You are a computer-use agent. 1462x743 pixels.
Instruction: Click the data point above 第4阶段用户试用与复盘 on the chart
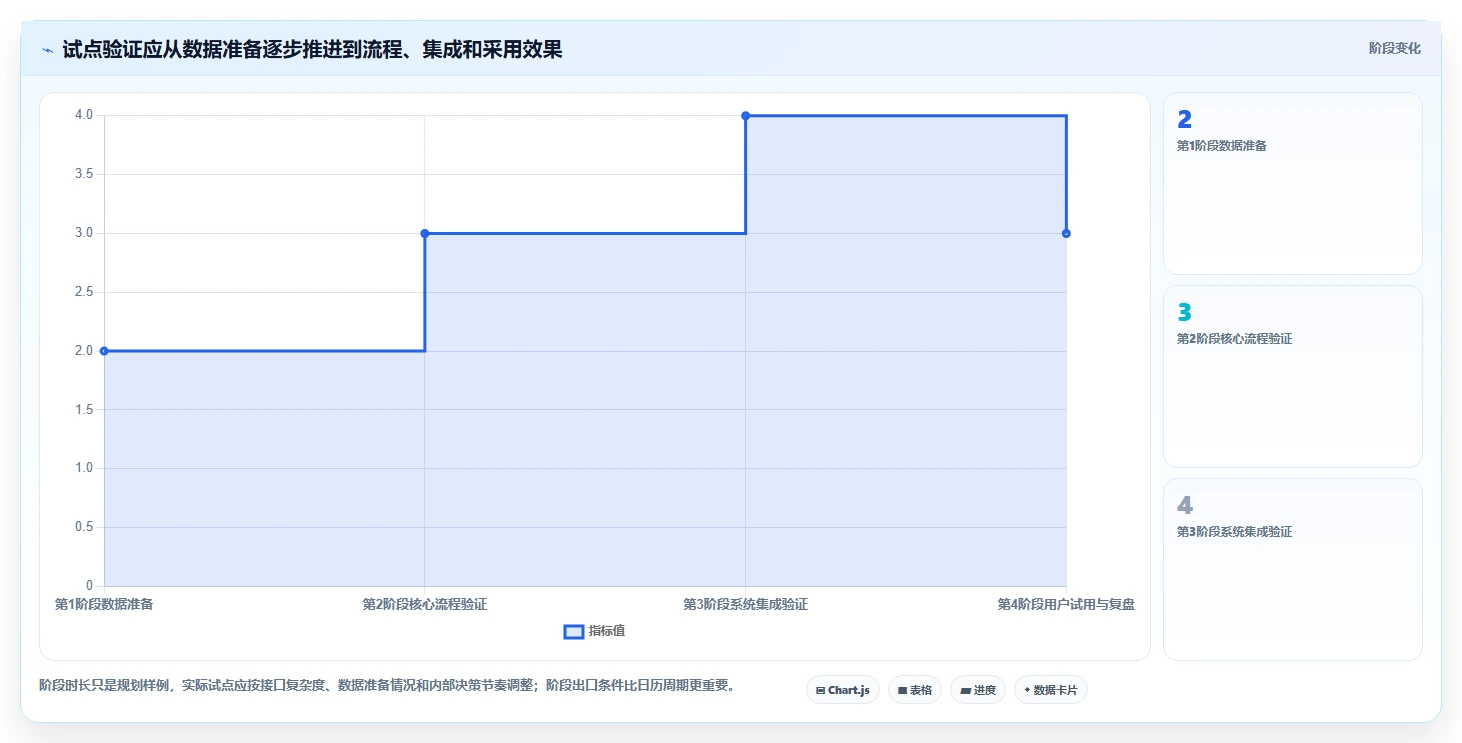pyautogui.click(x=1066, y=233)
